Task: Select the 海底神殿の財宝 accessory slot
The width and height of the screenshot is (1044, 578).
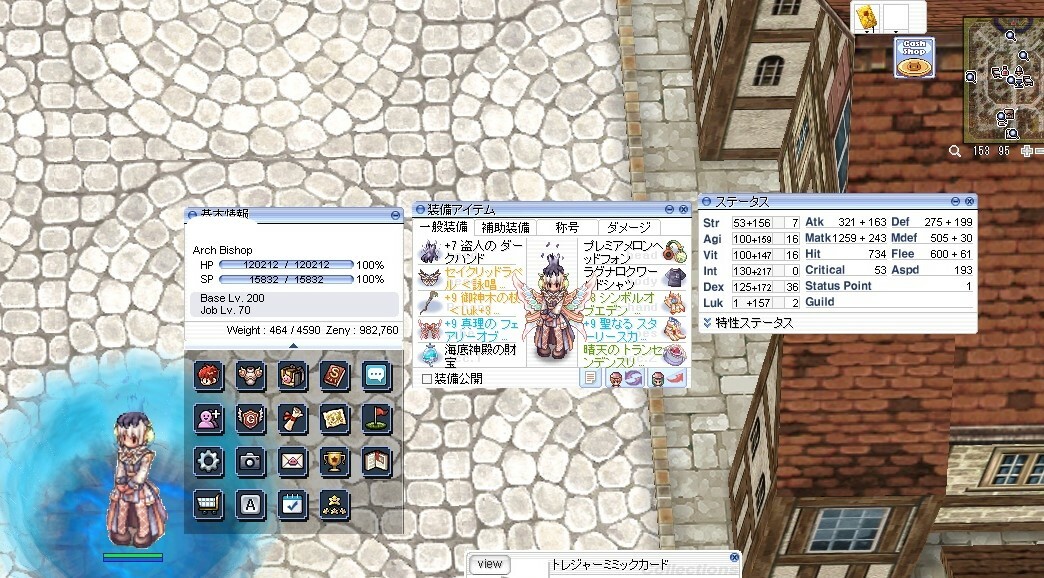Action: (472, 356)
